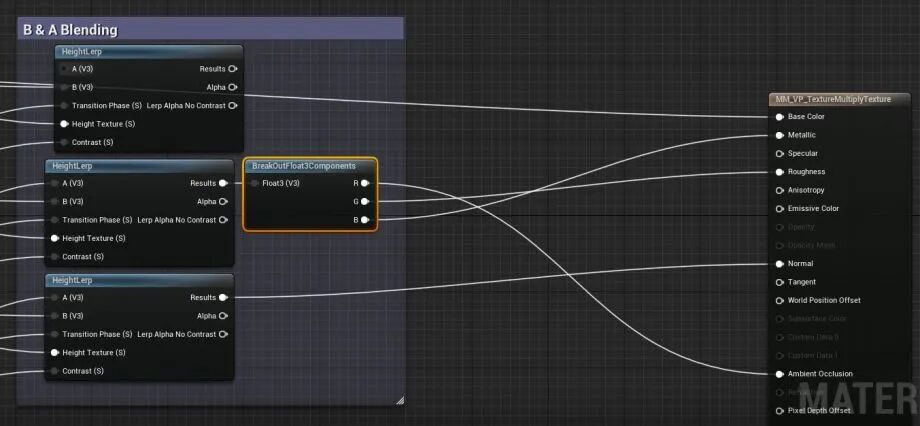Viewport: 920px width, 426px height.
Task: Click Alpha output pin on middle HeightLerp
Action: pos(223,201)
